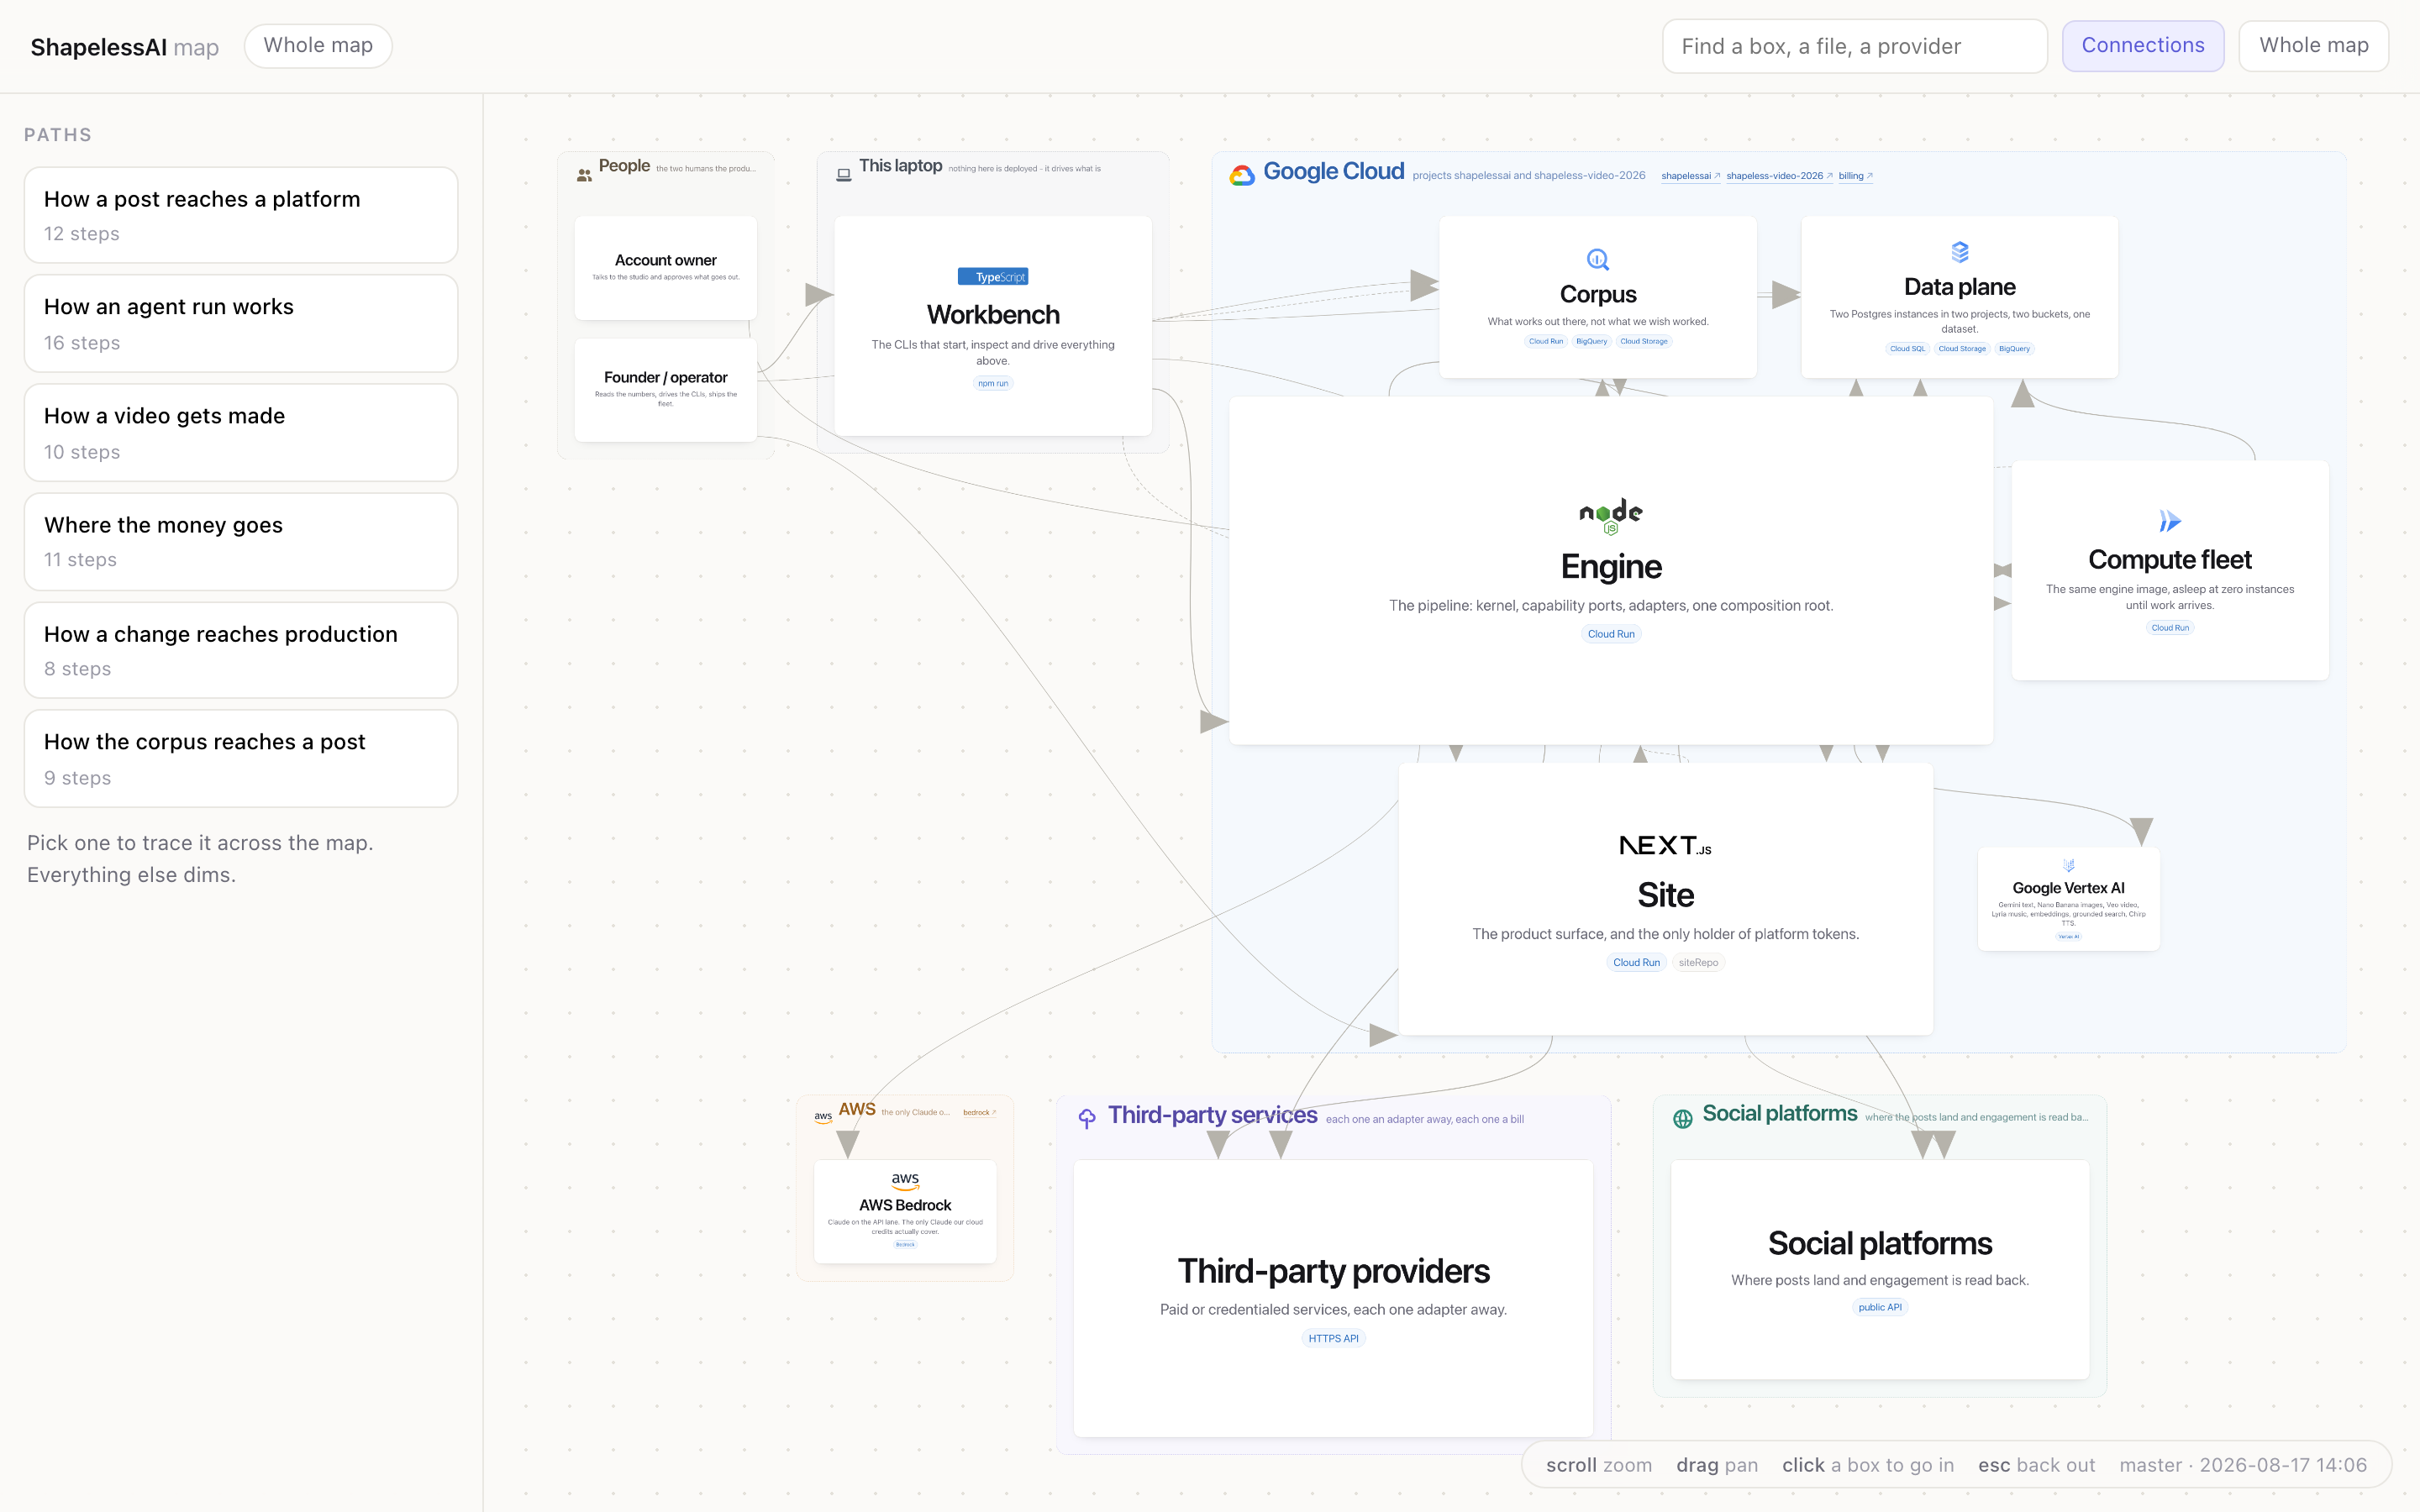This screenshot has height=1512, width=2420.
Task: Click the 'esc back out' hint
Action: click(2036, 1465)
